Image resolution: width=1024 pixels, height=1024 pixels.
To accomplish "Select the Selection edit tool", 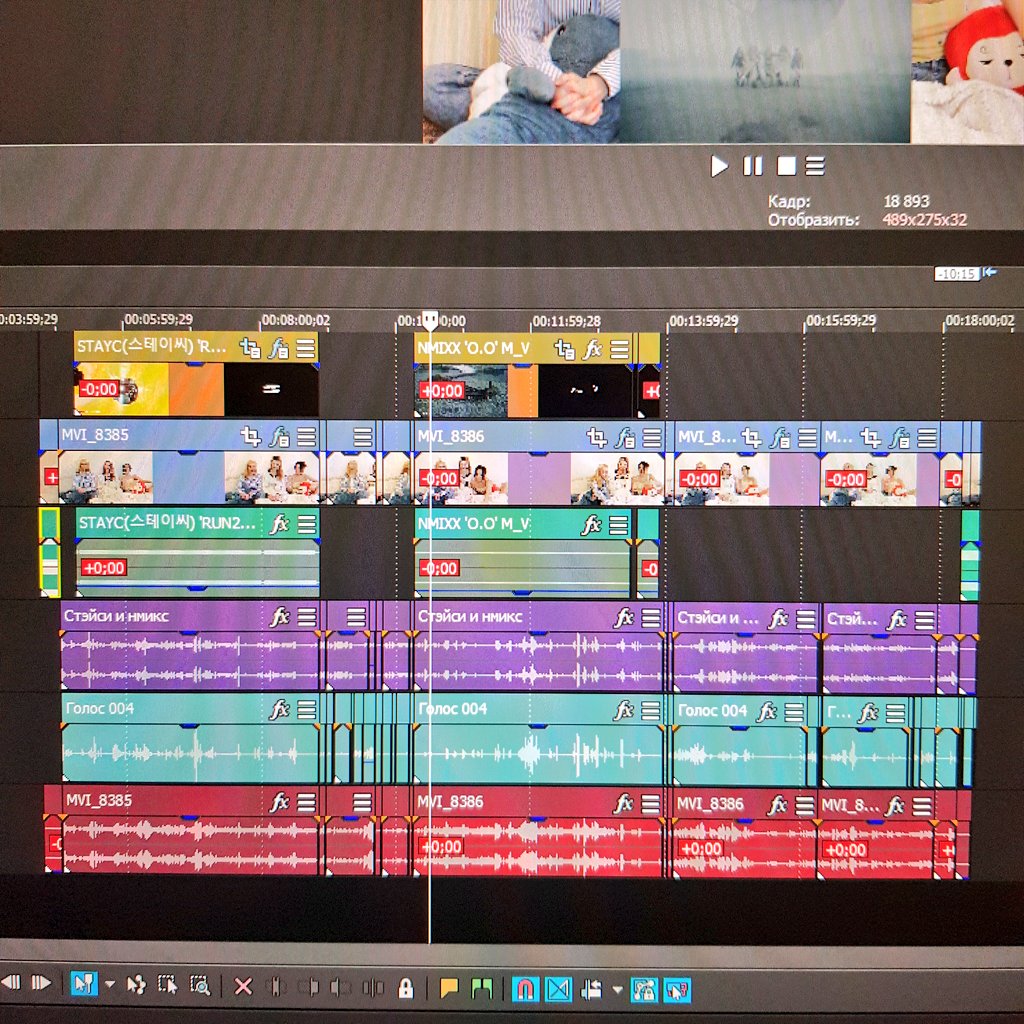I will 167,985.
